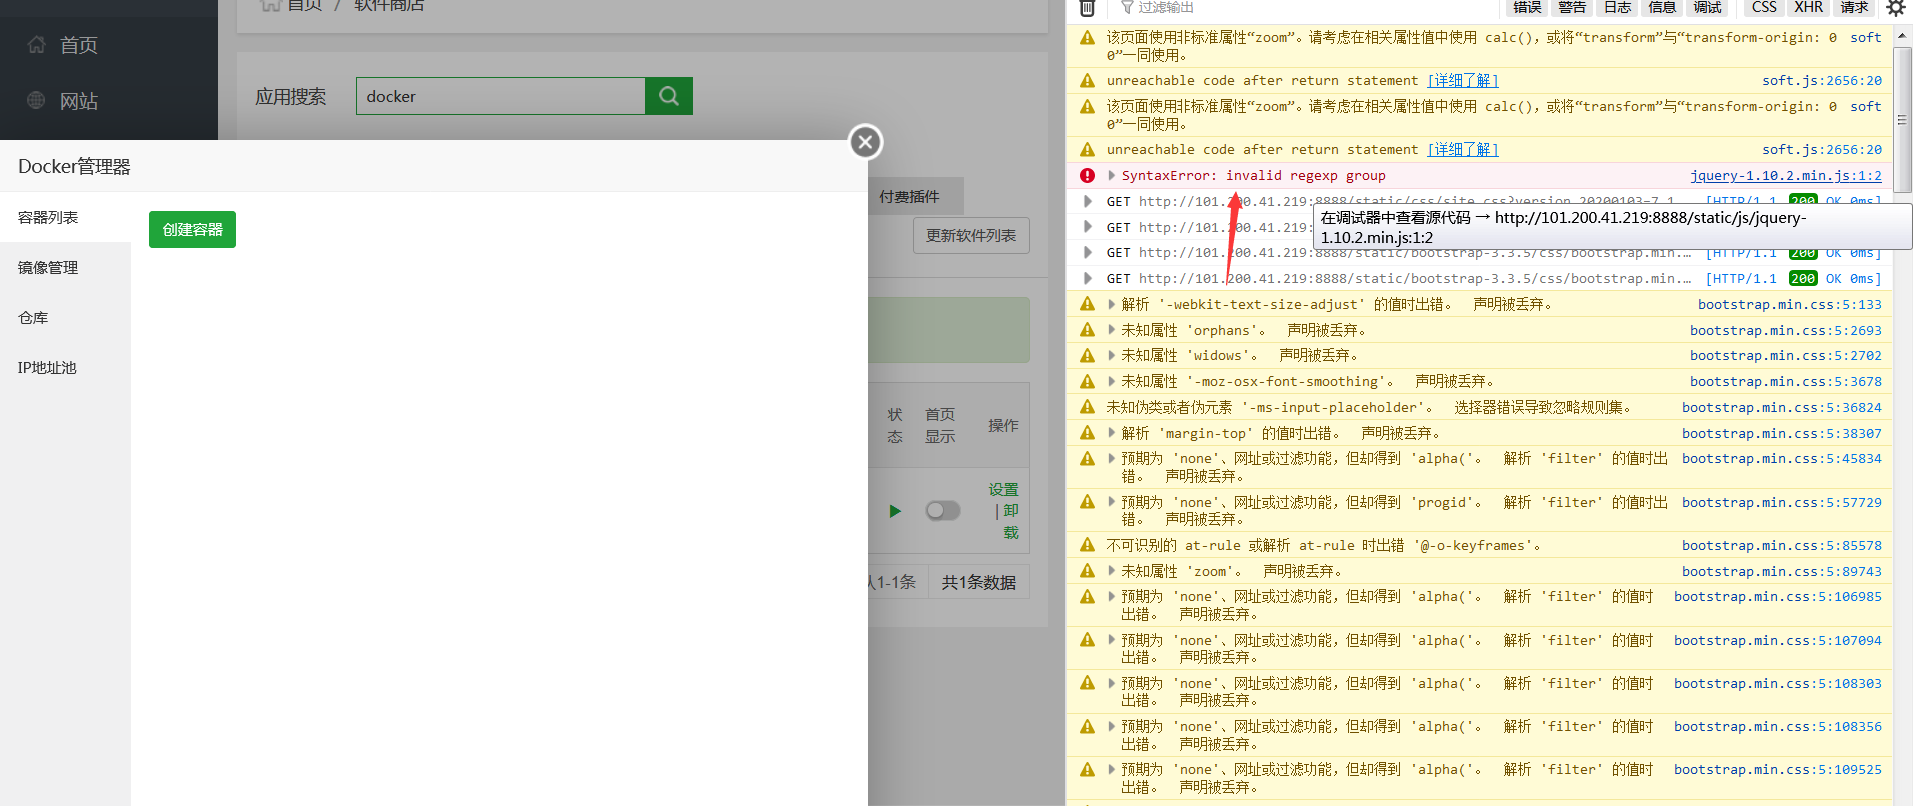Toggle the 日志 filter button
Screen dimensions: 1913x806
coord(1617,8)
